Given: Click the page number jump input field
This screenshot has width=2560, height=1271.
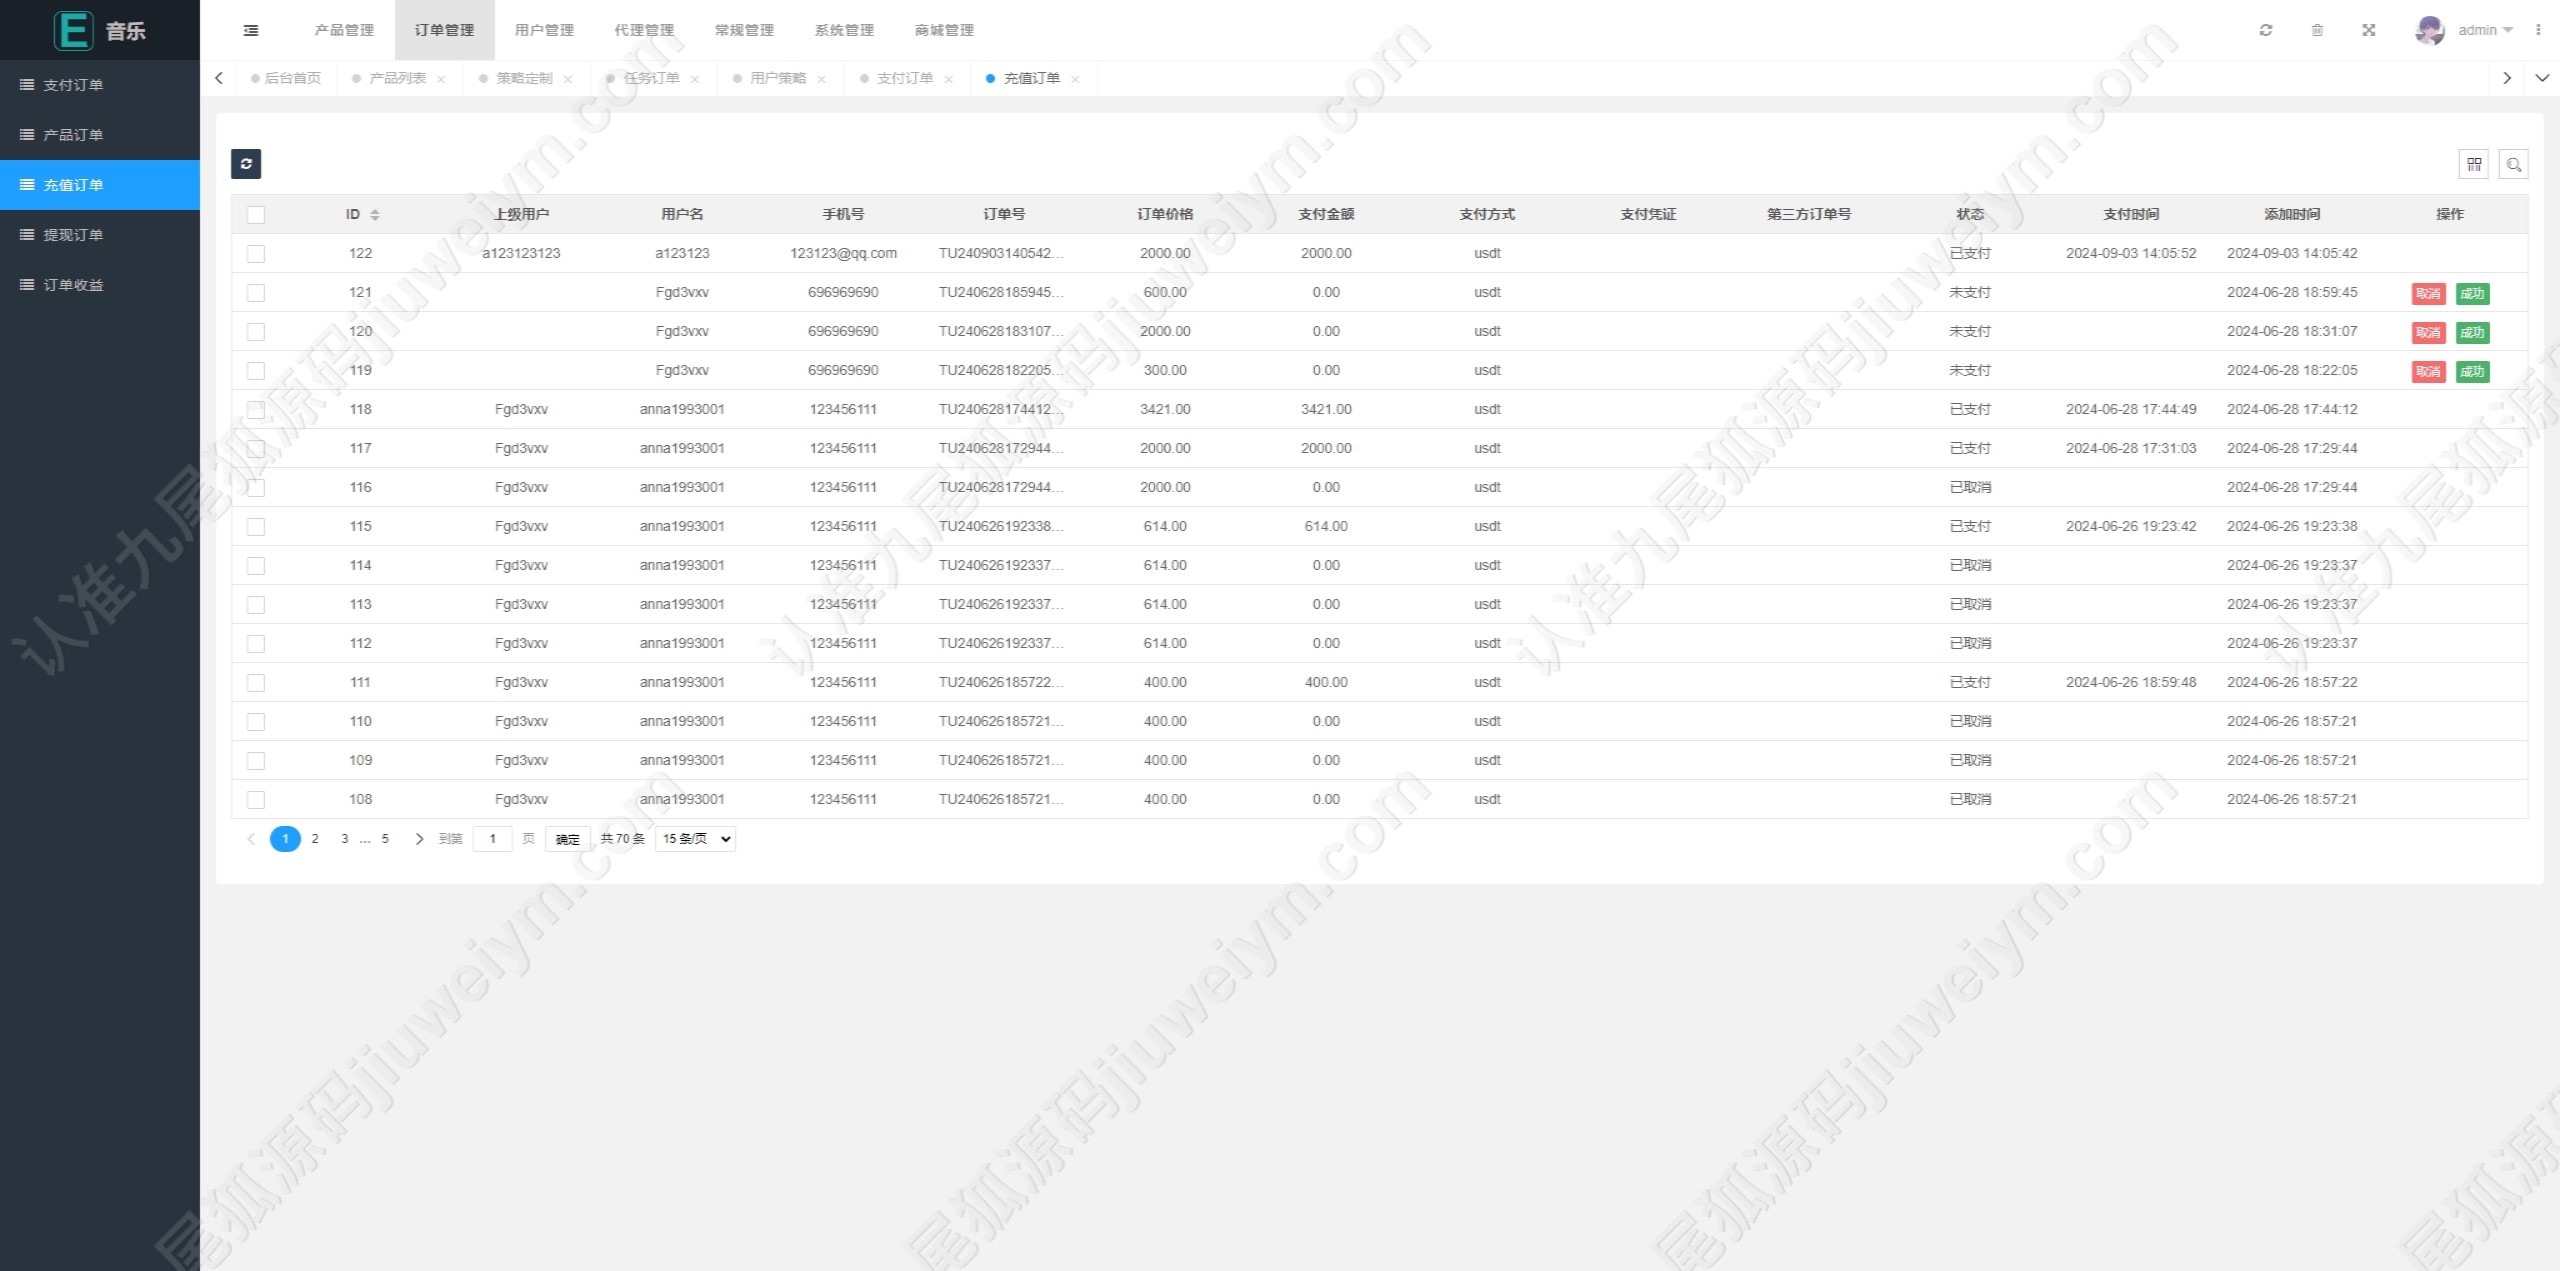Looking at the screenshot, I should tap(492, 839).
